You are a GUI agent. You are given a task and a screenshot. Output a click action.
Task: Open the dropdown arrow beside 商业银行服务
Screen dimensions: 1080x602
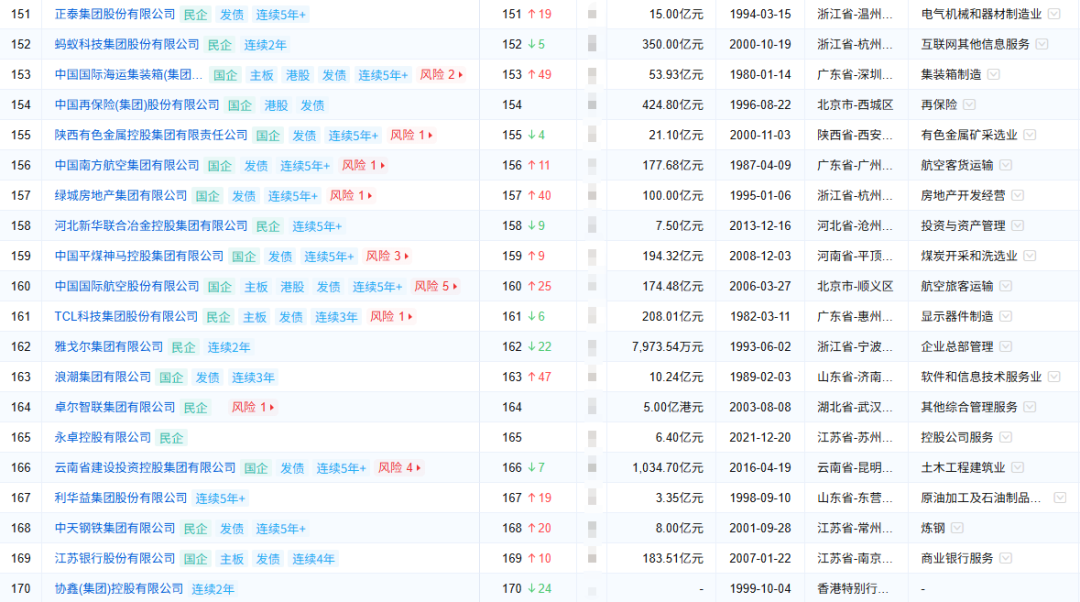1006,559
